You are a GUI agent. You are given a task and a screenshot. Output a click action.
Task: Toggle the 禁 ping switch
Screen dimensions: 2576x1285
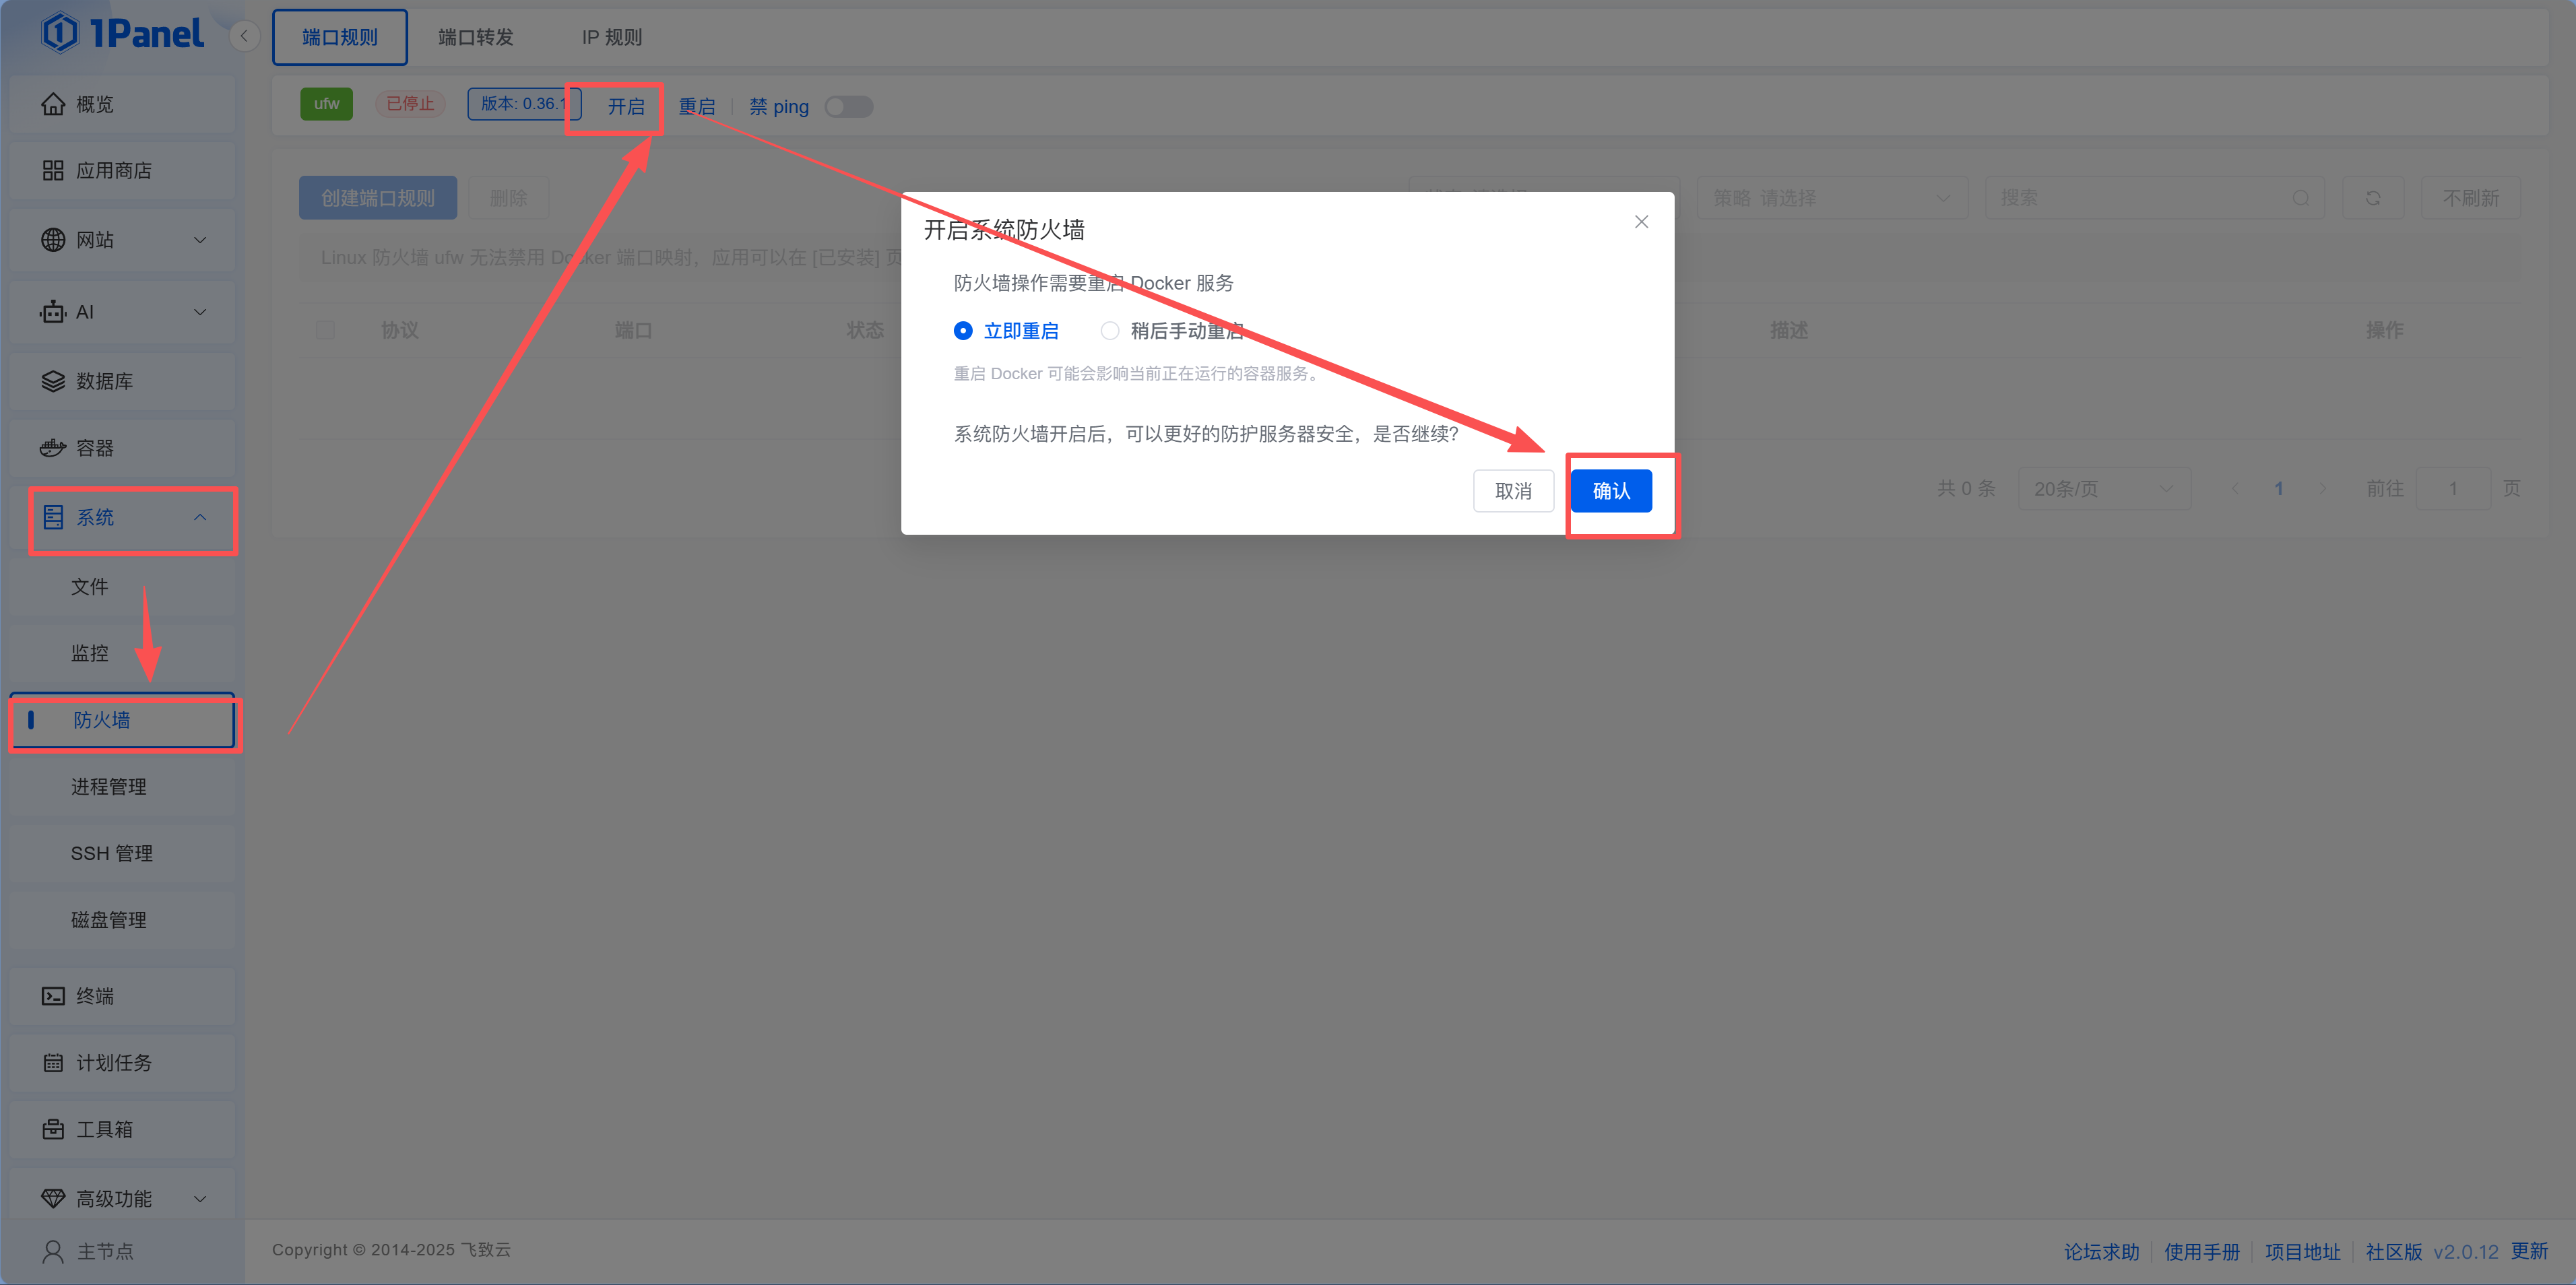click(848, 106)
